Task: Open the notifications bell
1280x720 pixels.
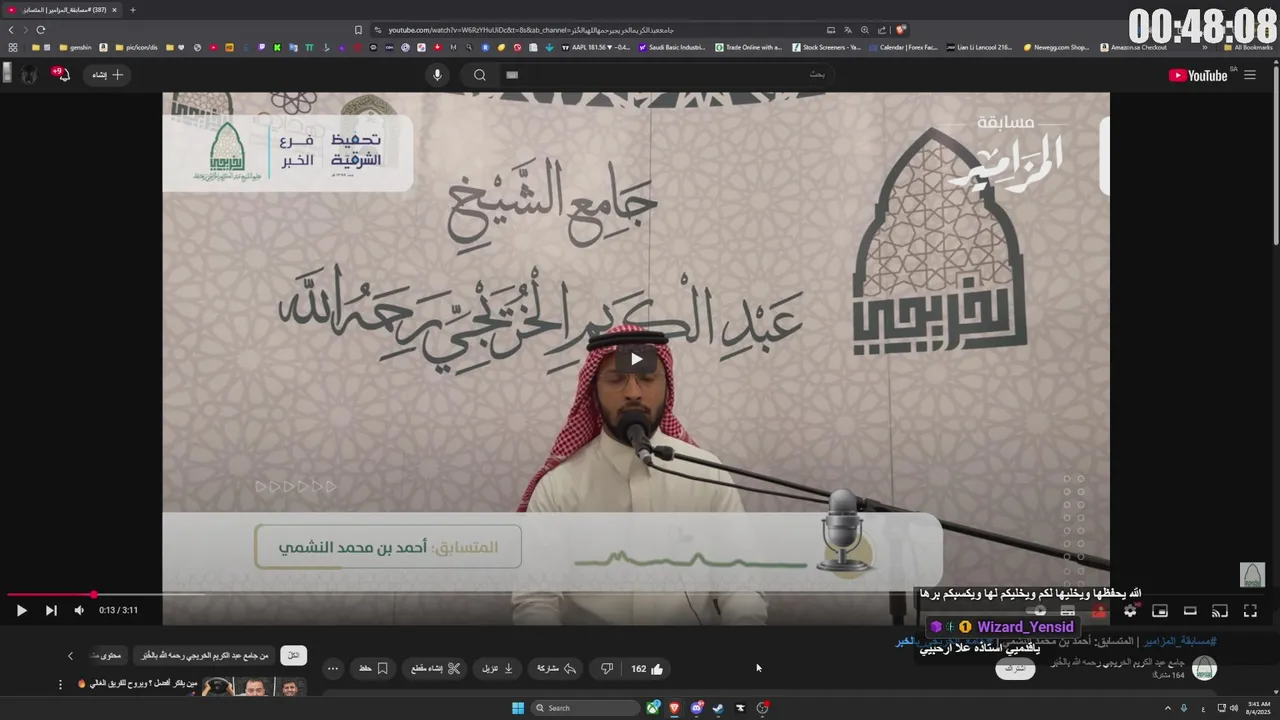Action: [62, 75]
